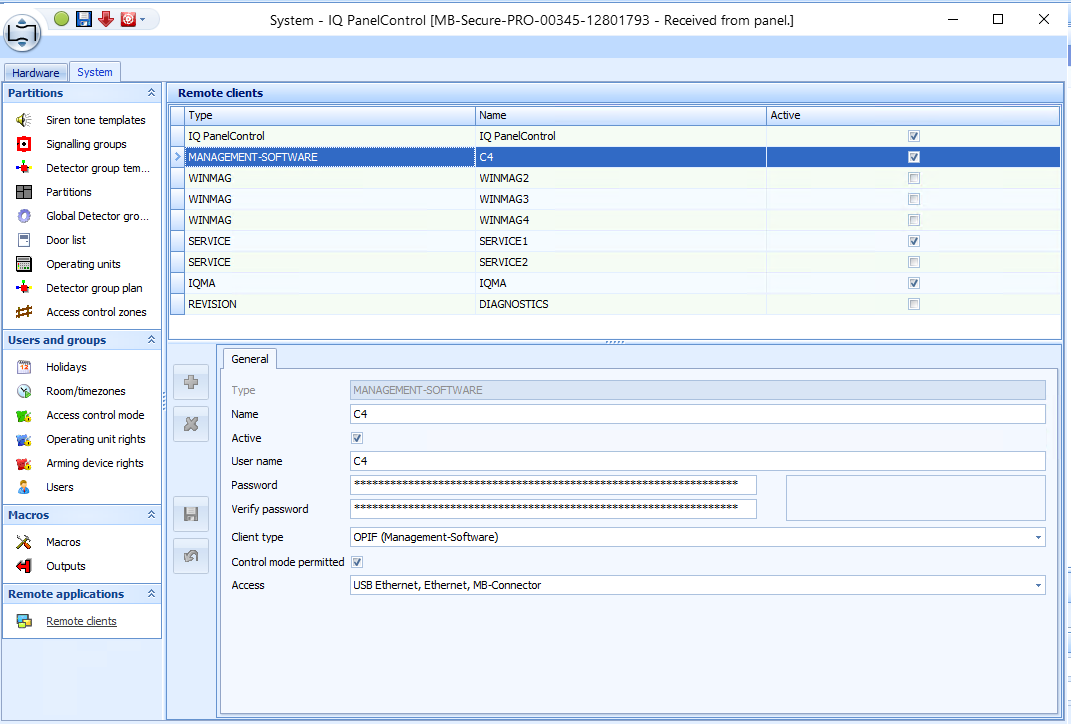Open the Client type dropdown
This screenshot has width=1071, height=724.
pyautogui.click(x=1038, y=538)
